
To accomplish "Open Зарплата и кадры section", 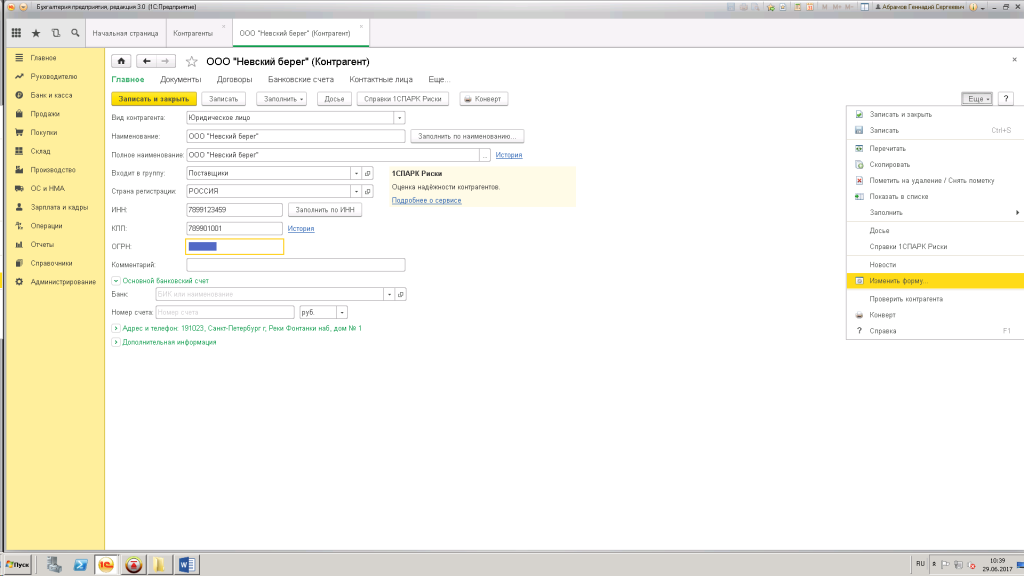I will click(x=59, y=207).
